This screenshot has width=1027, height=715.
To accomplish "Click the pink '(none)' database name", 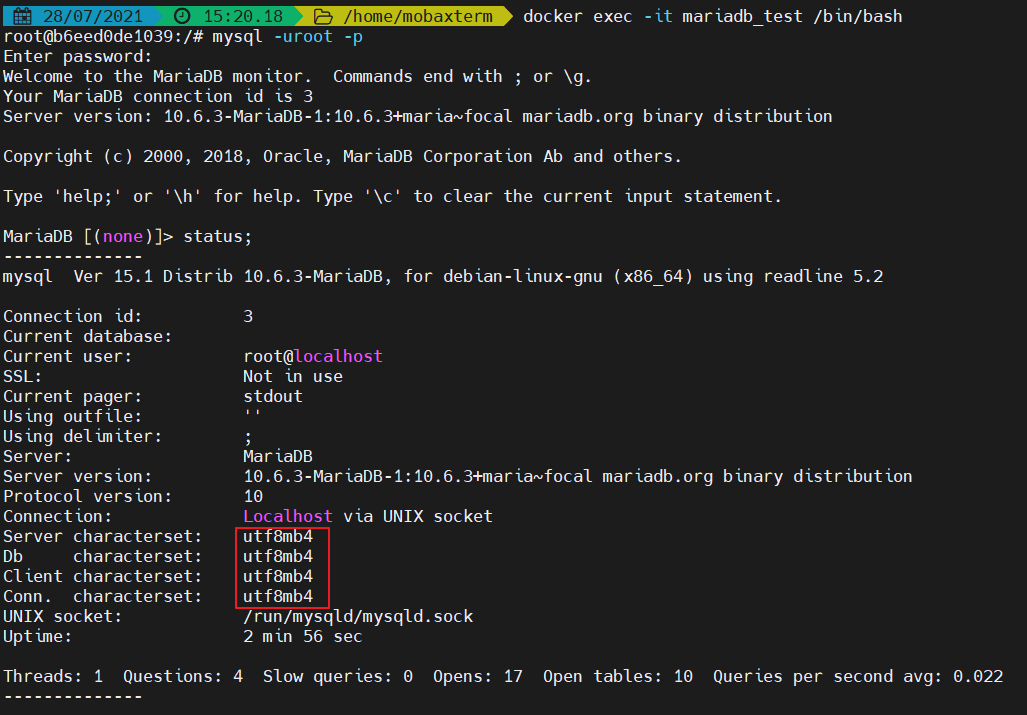I will (x=122, y=236).
